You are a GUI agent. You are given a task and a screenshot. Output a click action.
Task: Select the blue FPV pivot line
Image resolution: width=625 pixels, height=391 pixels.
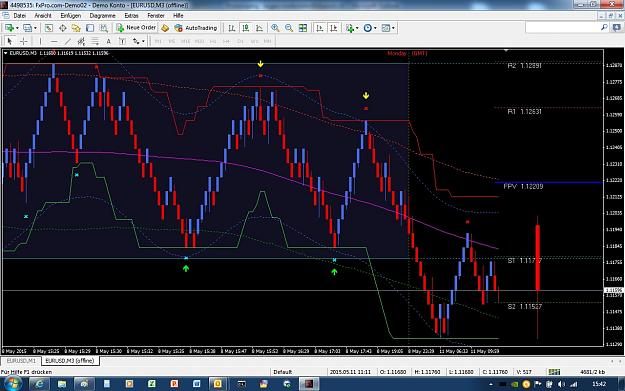pos(549,183)
